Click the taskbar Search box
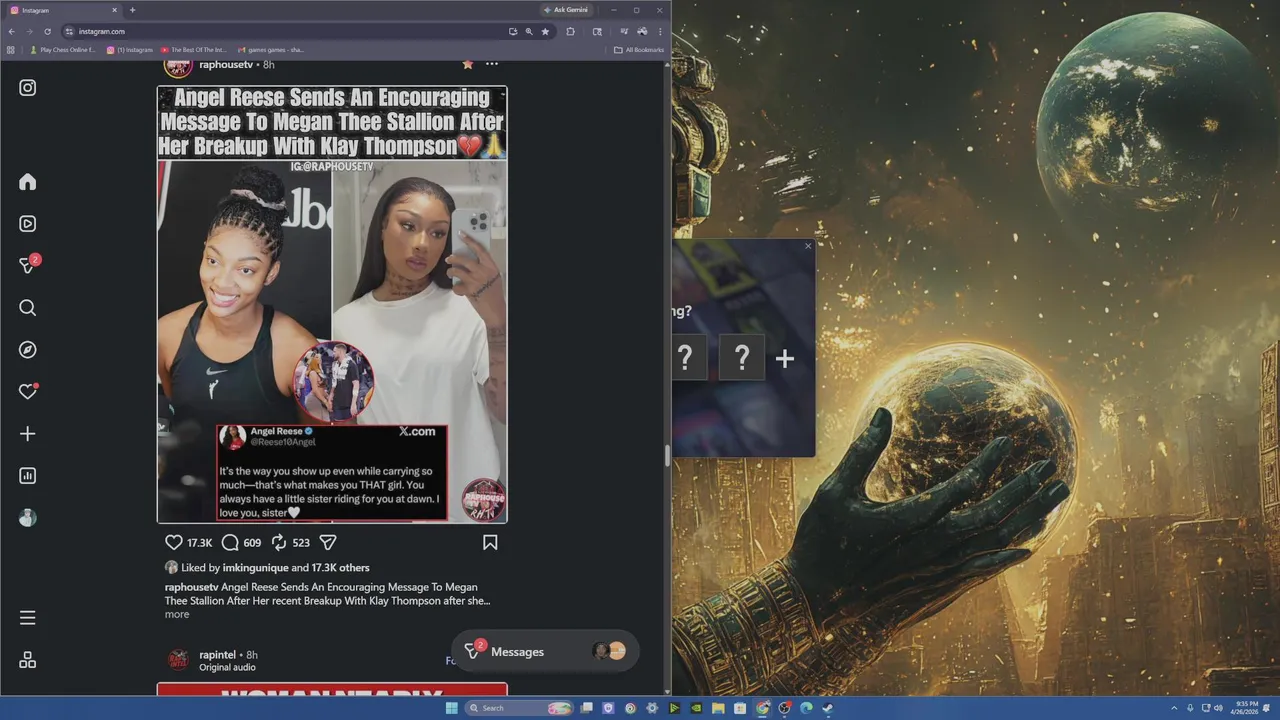The width and height of the screenshot is (1280, 720). coord(519,708)
